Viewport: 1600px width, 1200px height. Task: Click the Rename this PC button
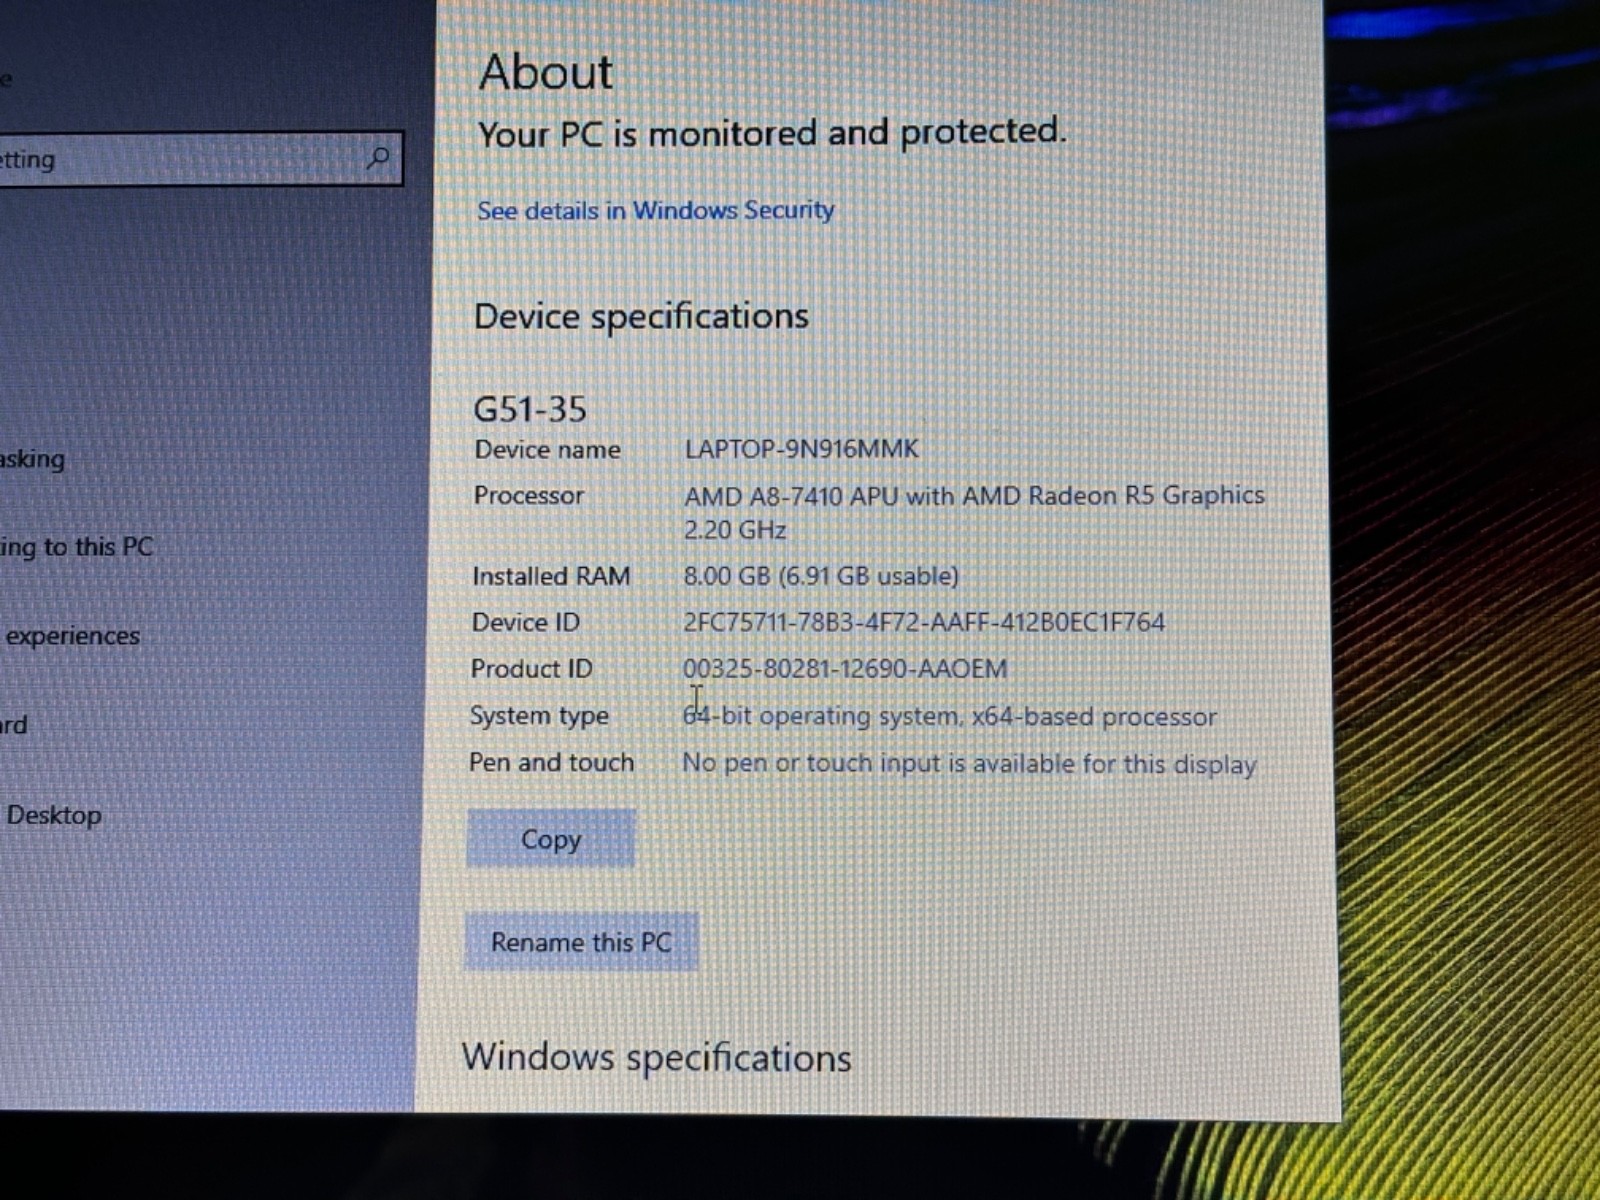581,942
